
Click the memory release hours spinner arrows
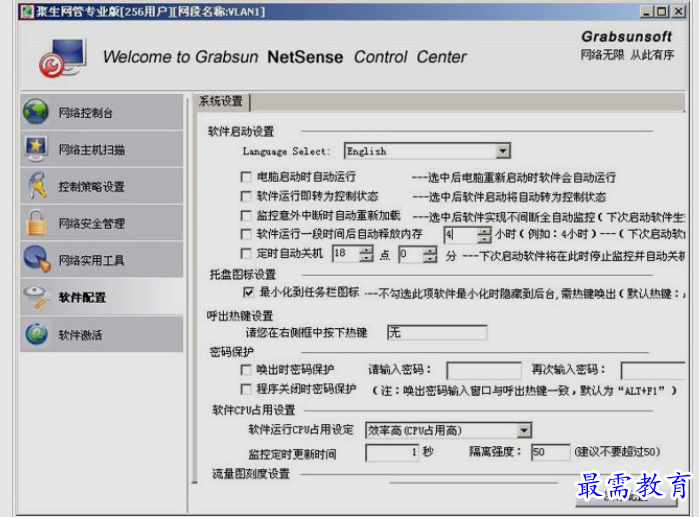(484, 235)
